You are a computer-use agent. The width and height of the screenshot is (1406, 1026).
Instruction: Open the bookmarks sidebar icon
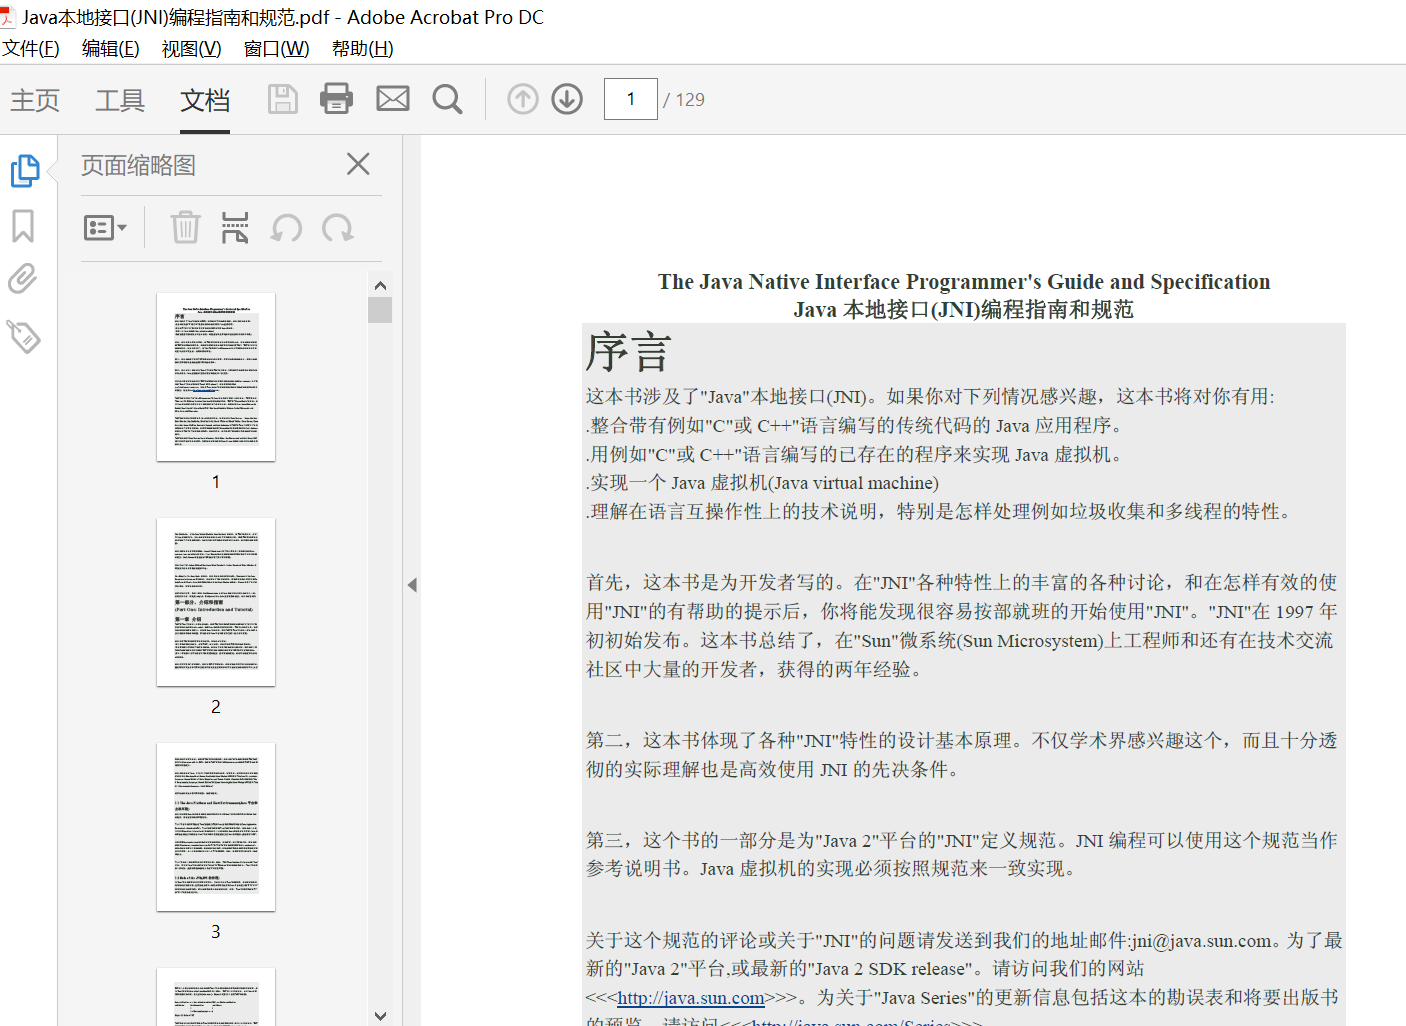click(23, 226)
